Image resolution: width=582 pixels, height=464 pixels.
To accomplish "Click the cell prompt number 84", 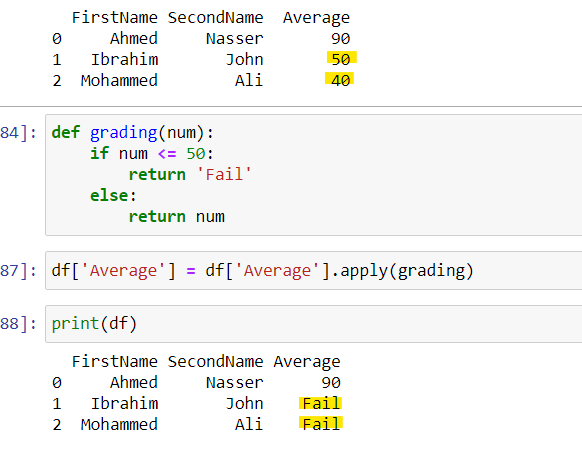I will tap(18, 133).
